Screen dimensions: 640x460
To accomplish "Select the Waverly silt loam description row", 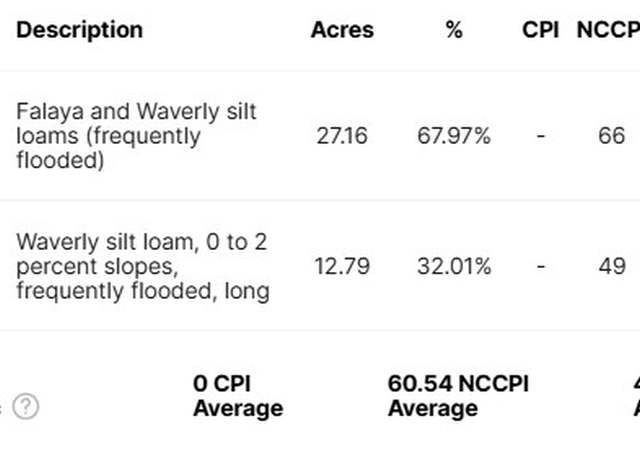I will point(320,266).
